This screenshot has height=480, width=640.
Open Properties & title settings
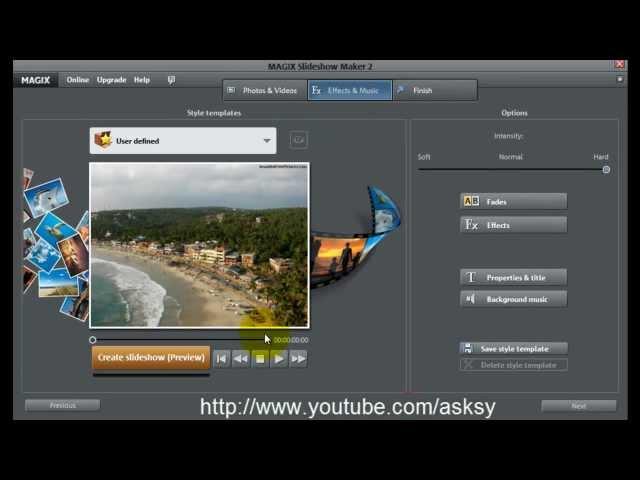[513, 277]
